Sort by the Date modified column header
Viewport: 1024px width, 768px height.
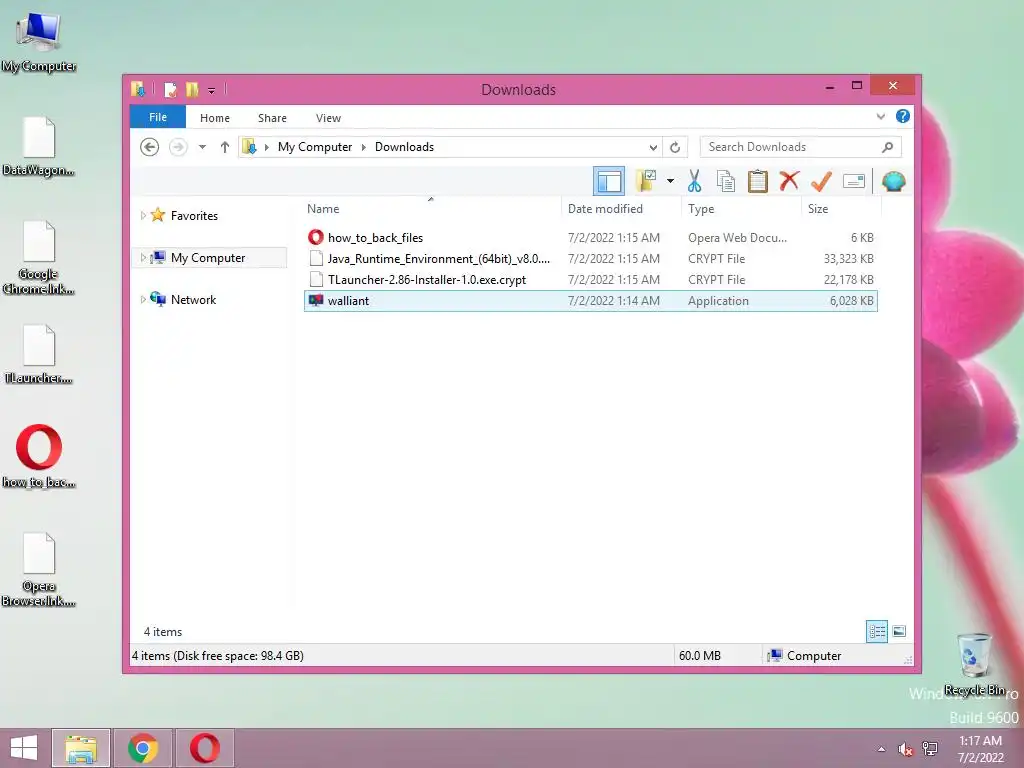pos(621,208)
